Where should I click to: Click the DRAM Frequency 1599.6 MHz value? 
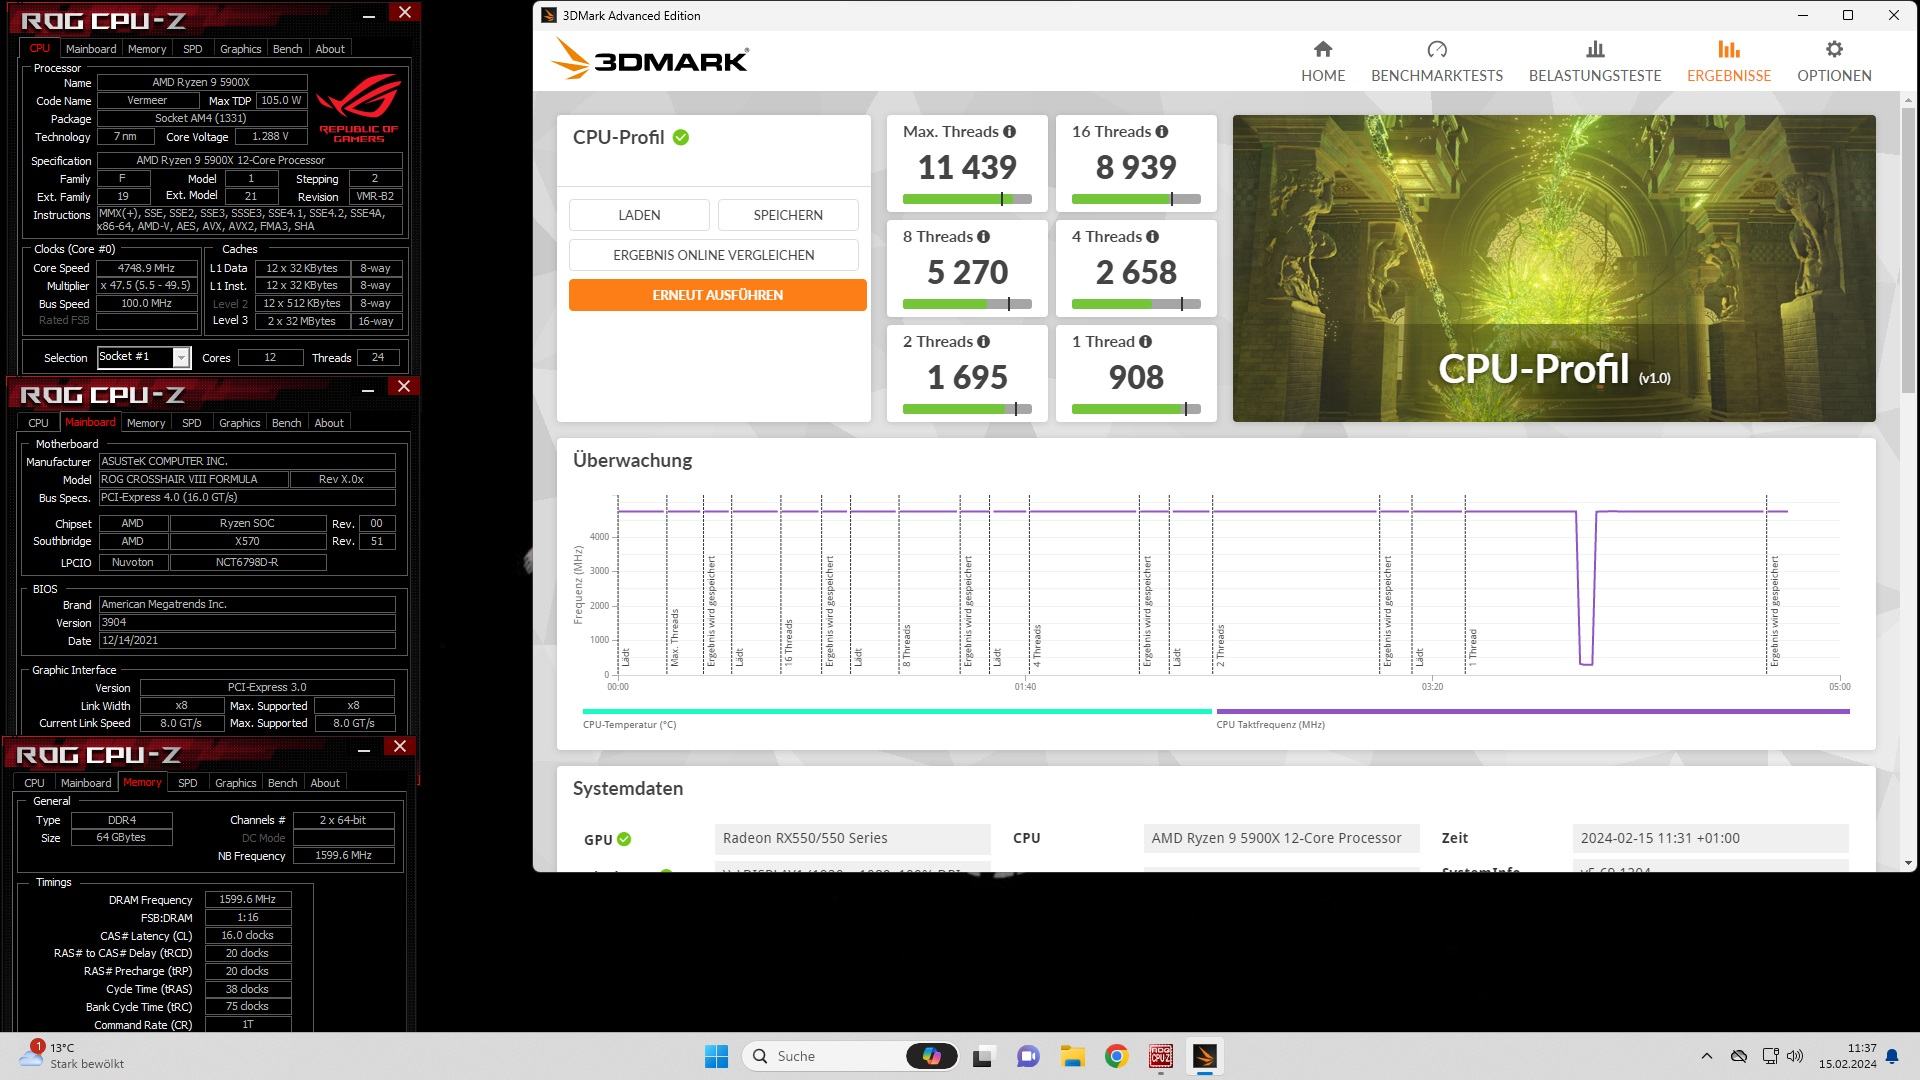(248, 900)
